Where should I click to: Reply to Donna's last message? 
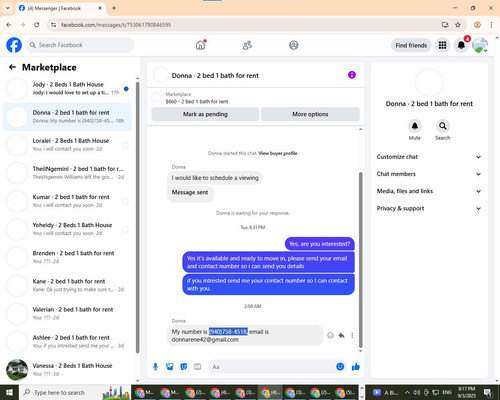(x=341, y=335)
